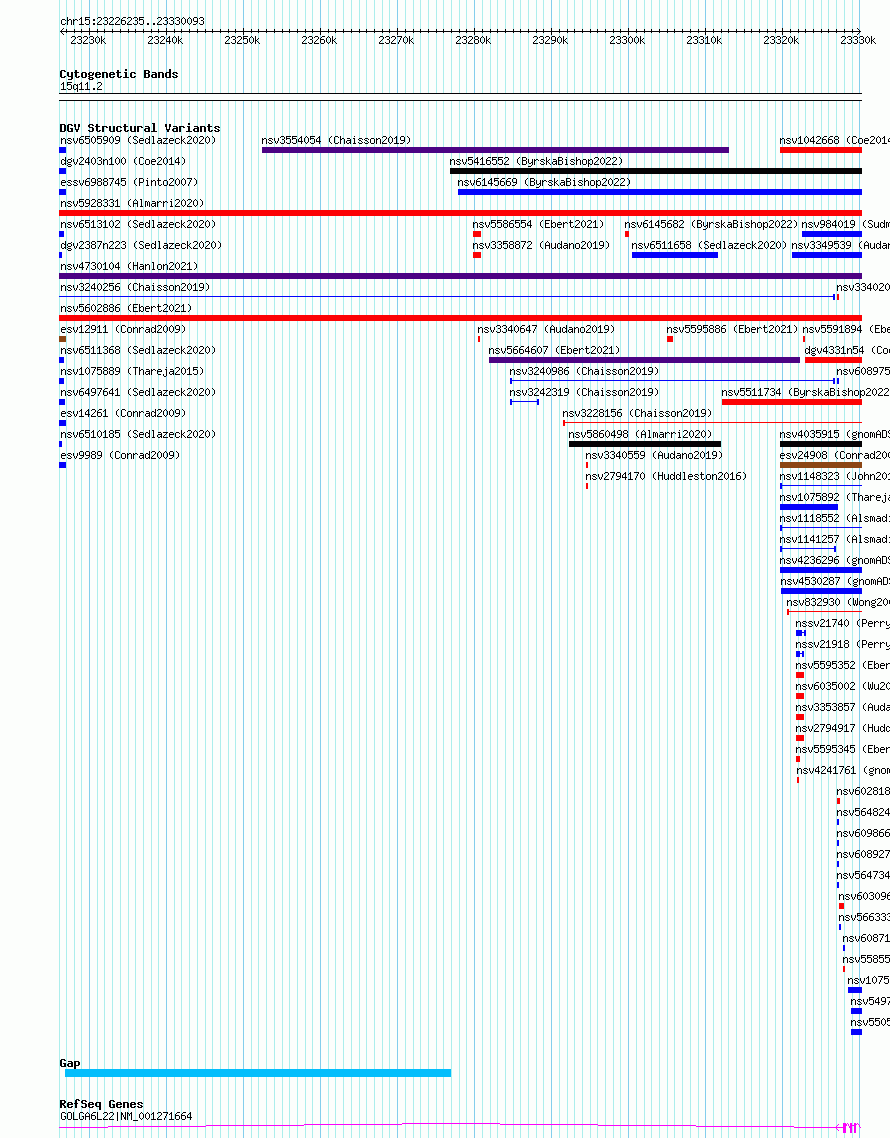Select variant nsv5416552 (ByrskaBishop2022) label

[x=536, y=161]
